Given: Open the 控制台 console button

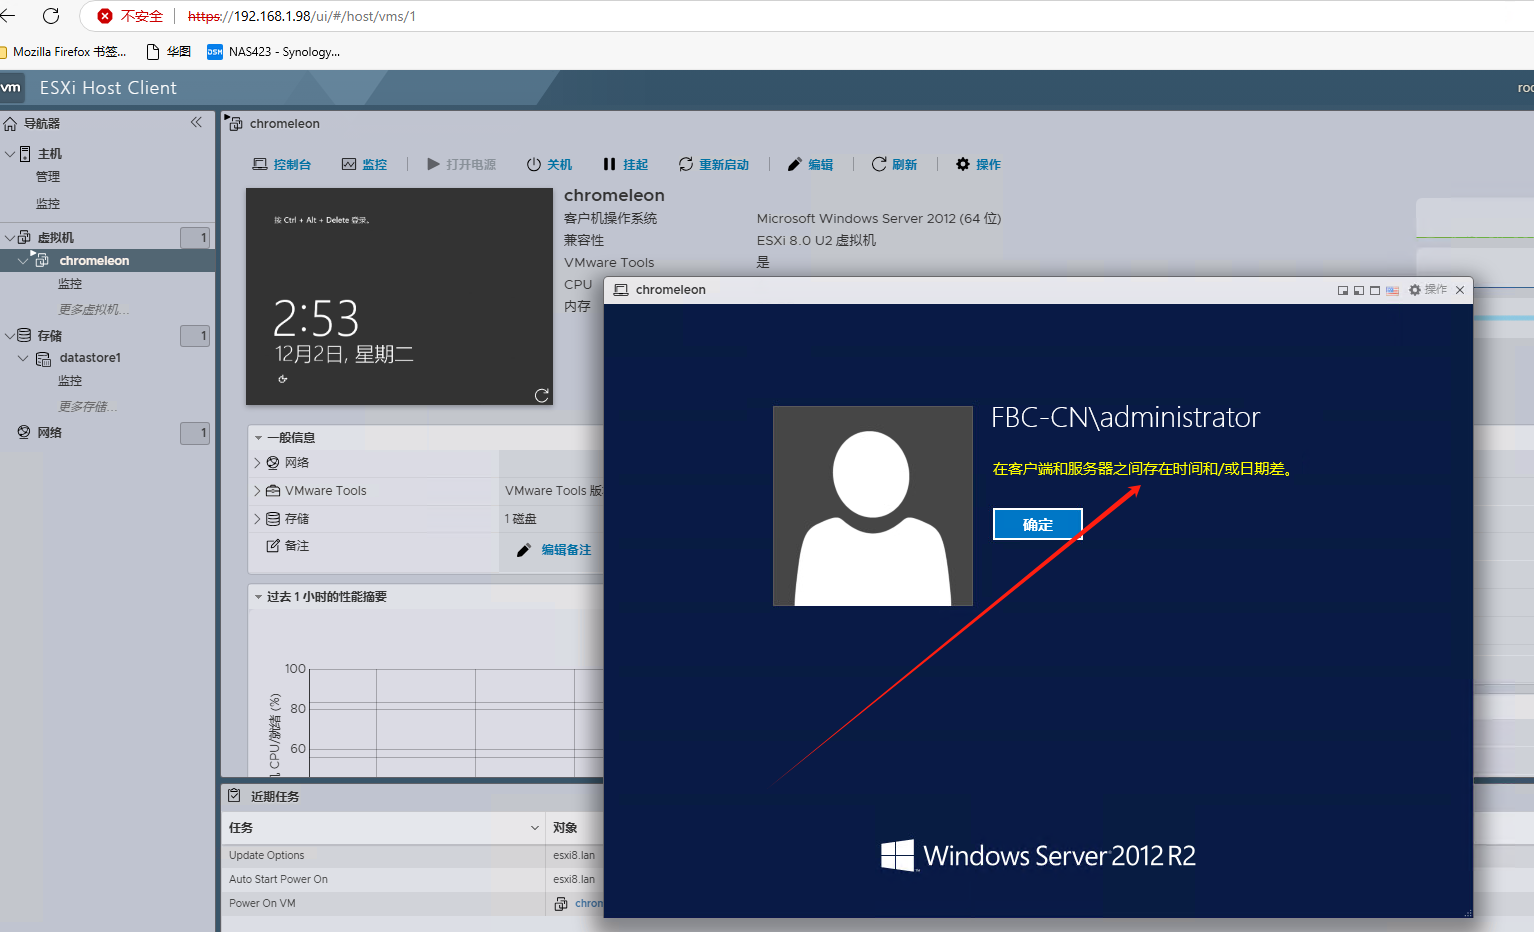Looking at the screenshot, I should (282, 164).
